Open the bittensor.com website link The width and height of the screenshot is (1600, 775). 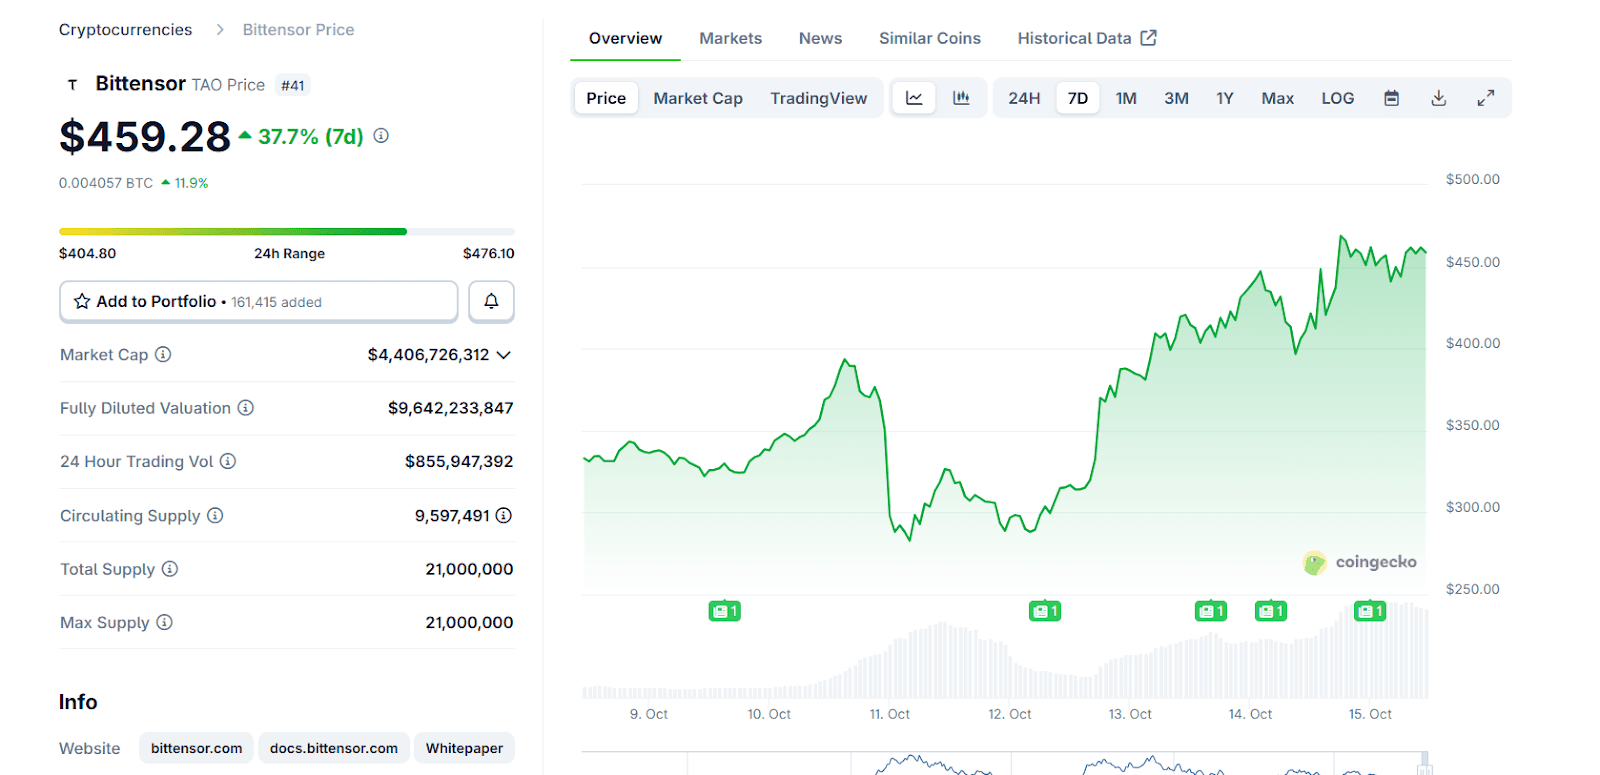pyautogui.click(x=196, y=748)
